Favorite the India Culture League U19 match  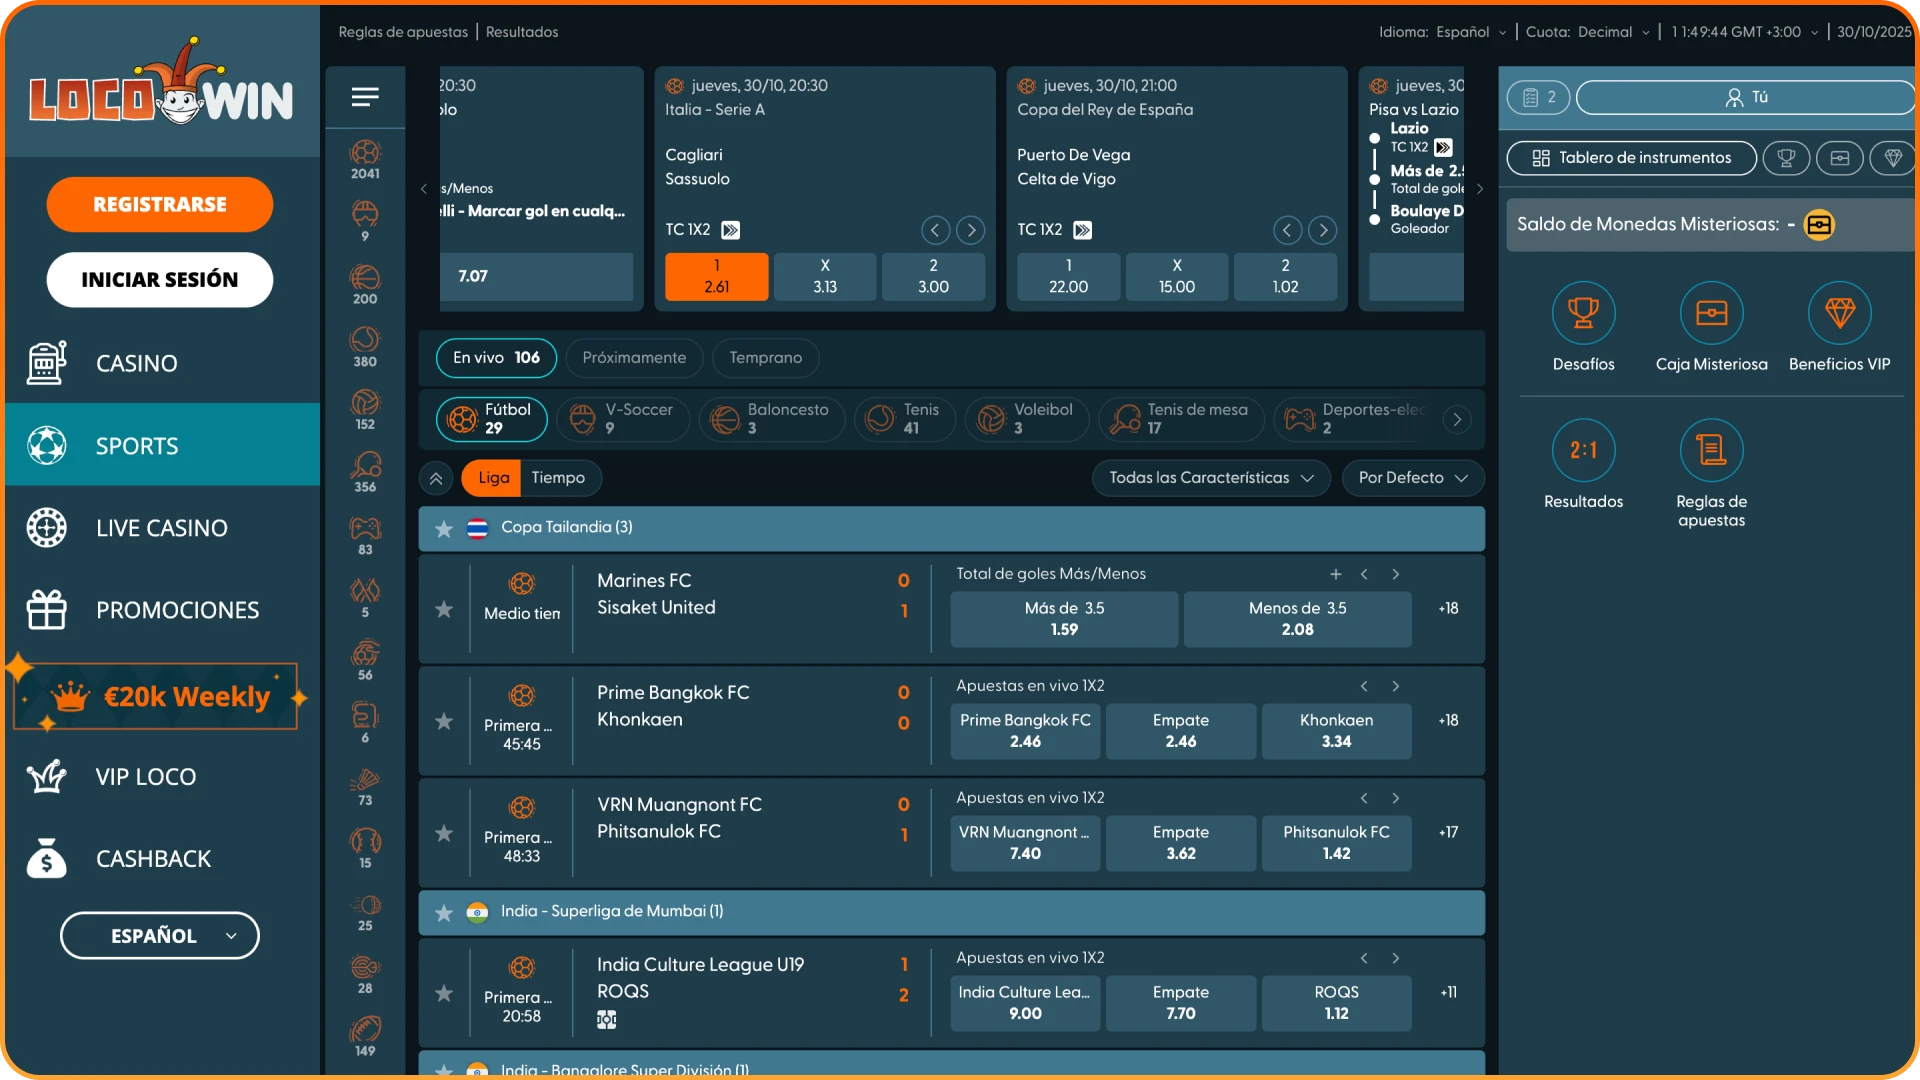pyautogui.click(x=444, y=993)
